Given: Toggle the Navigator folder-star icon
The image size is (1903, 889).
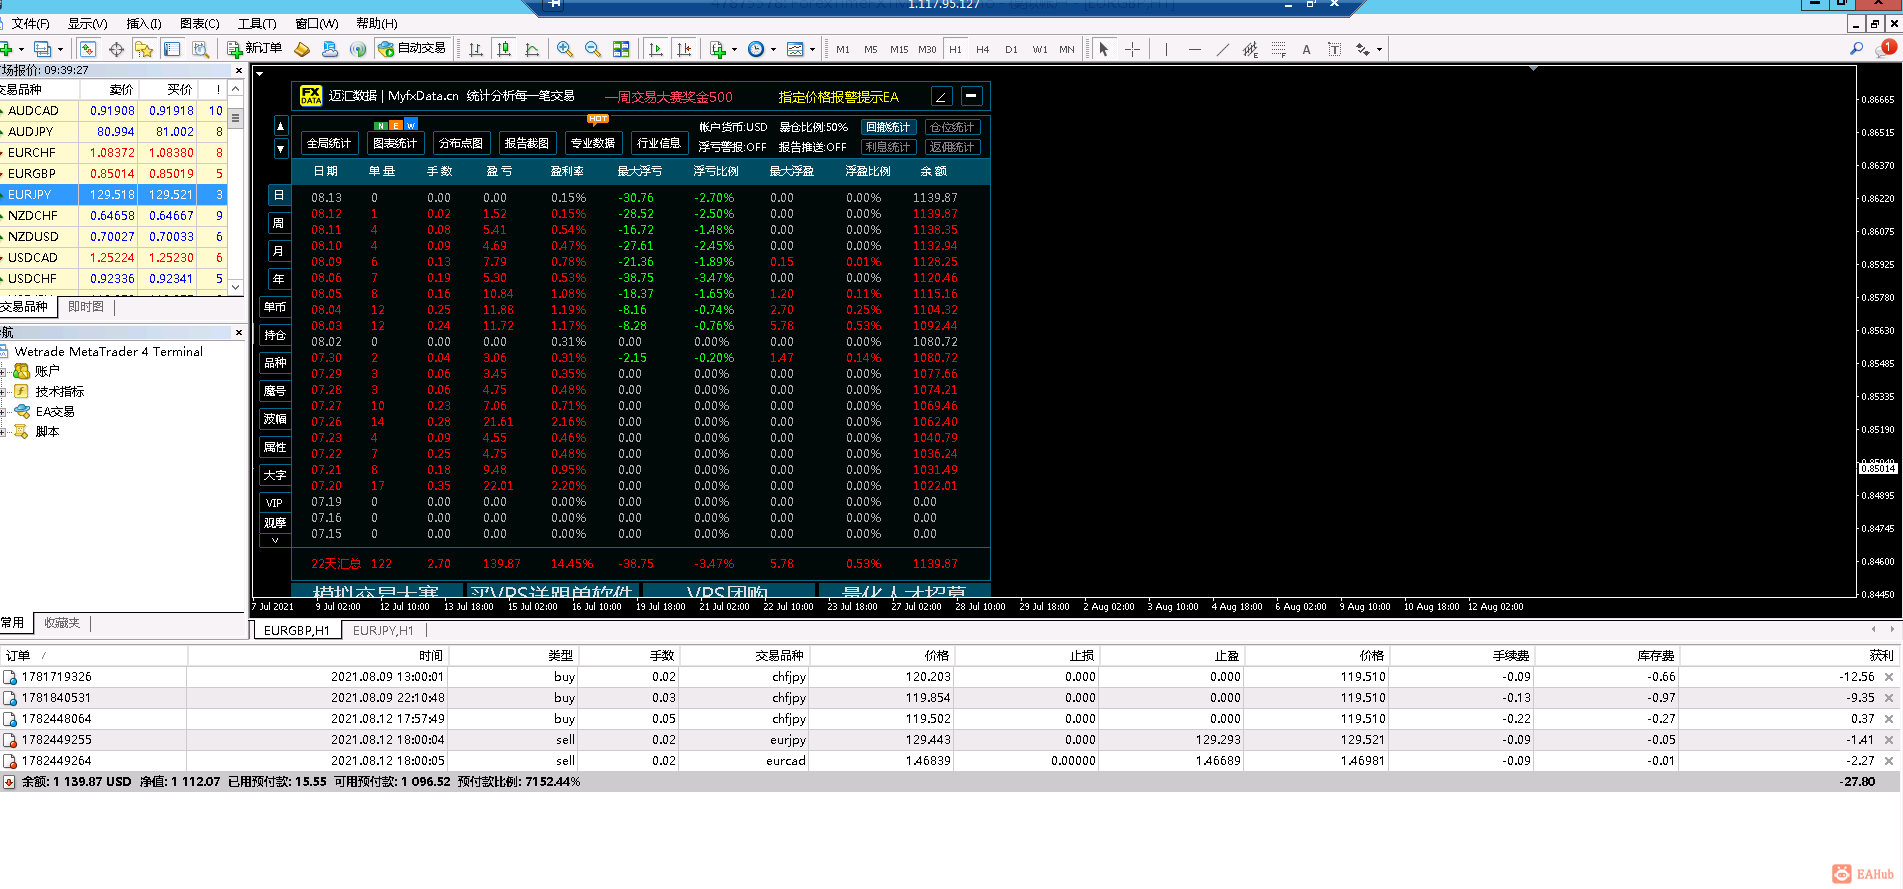Looking at the screenshot, I should (x=144, y=49).
